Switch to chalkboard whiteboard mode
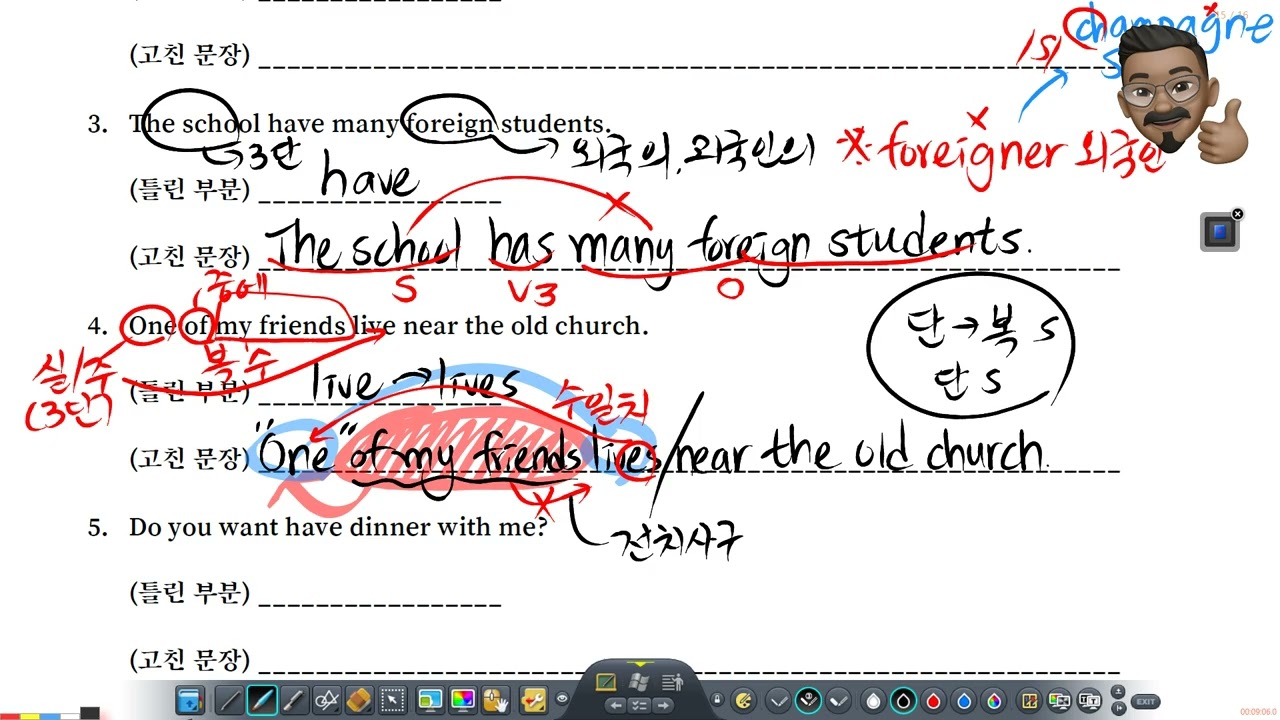The height and width of the screenshot is (720, 1280). point(605,682)
